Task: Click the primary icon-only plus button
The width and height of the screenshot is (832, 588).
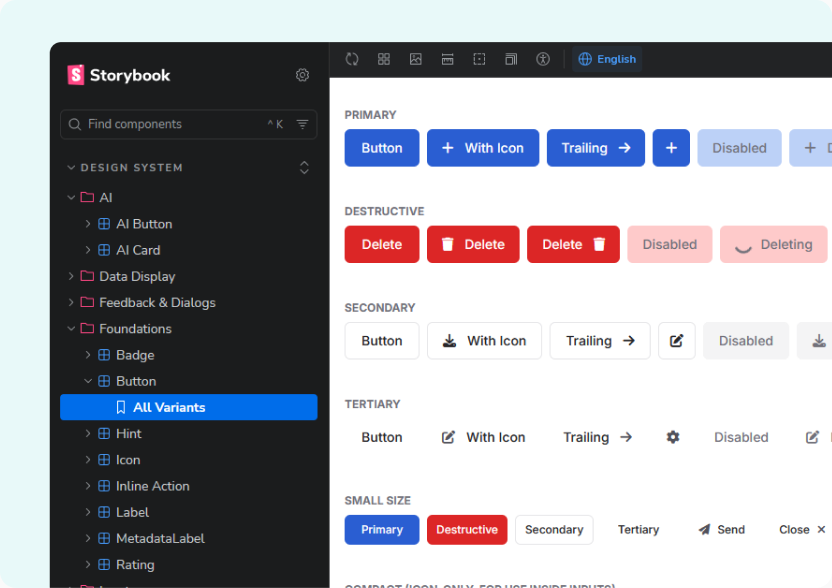Action: point(671,148)
